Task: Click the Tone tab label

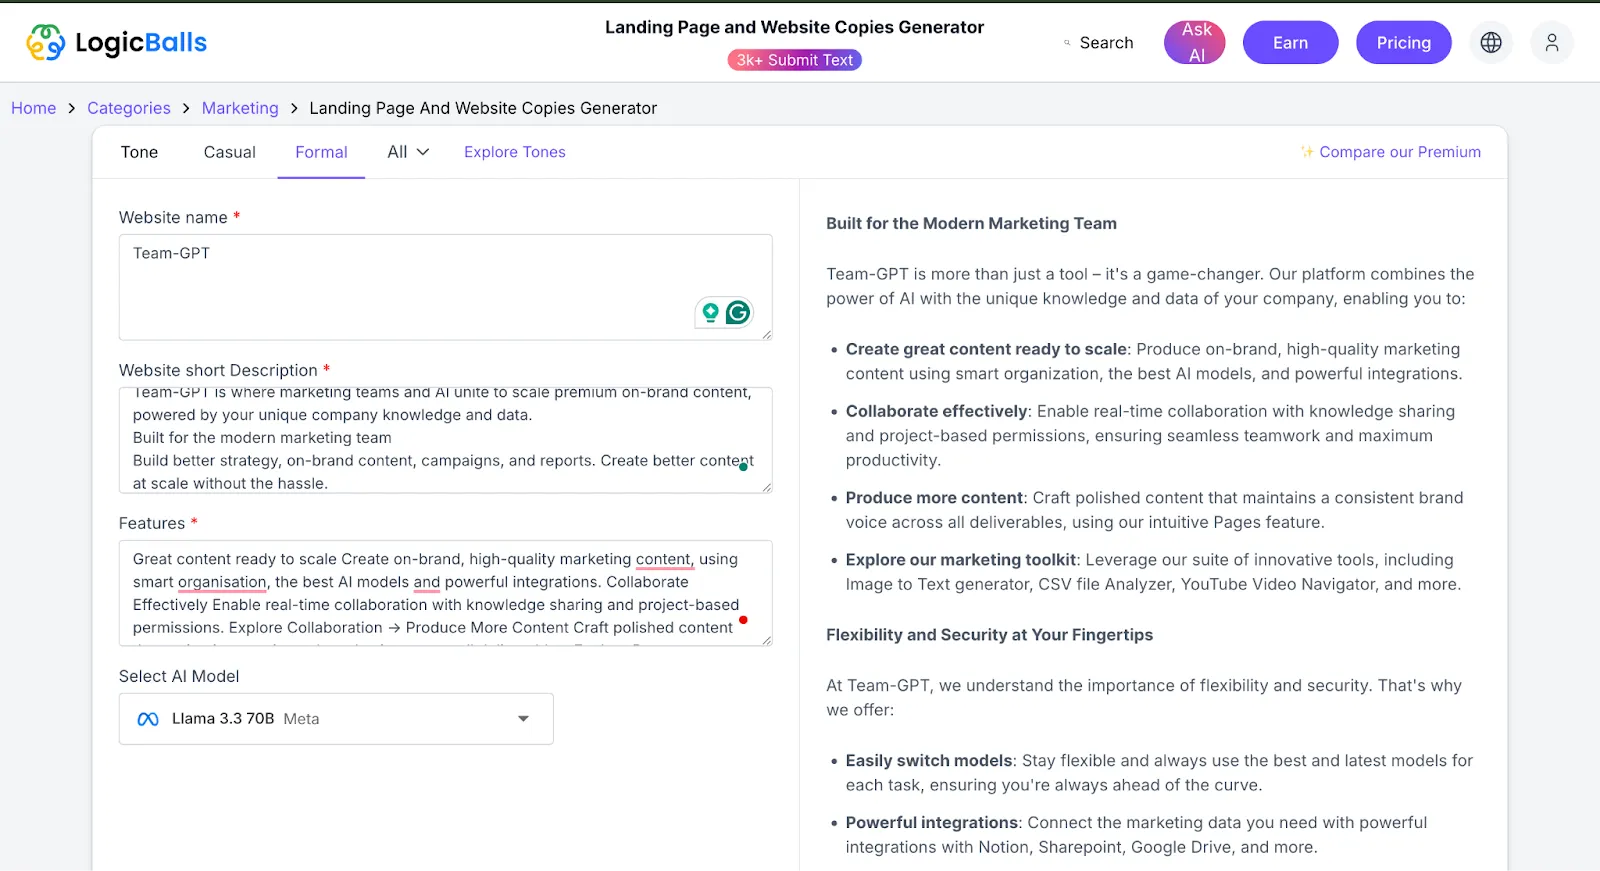Action: [x=139, y=152]
